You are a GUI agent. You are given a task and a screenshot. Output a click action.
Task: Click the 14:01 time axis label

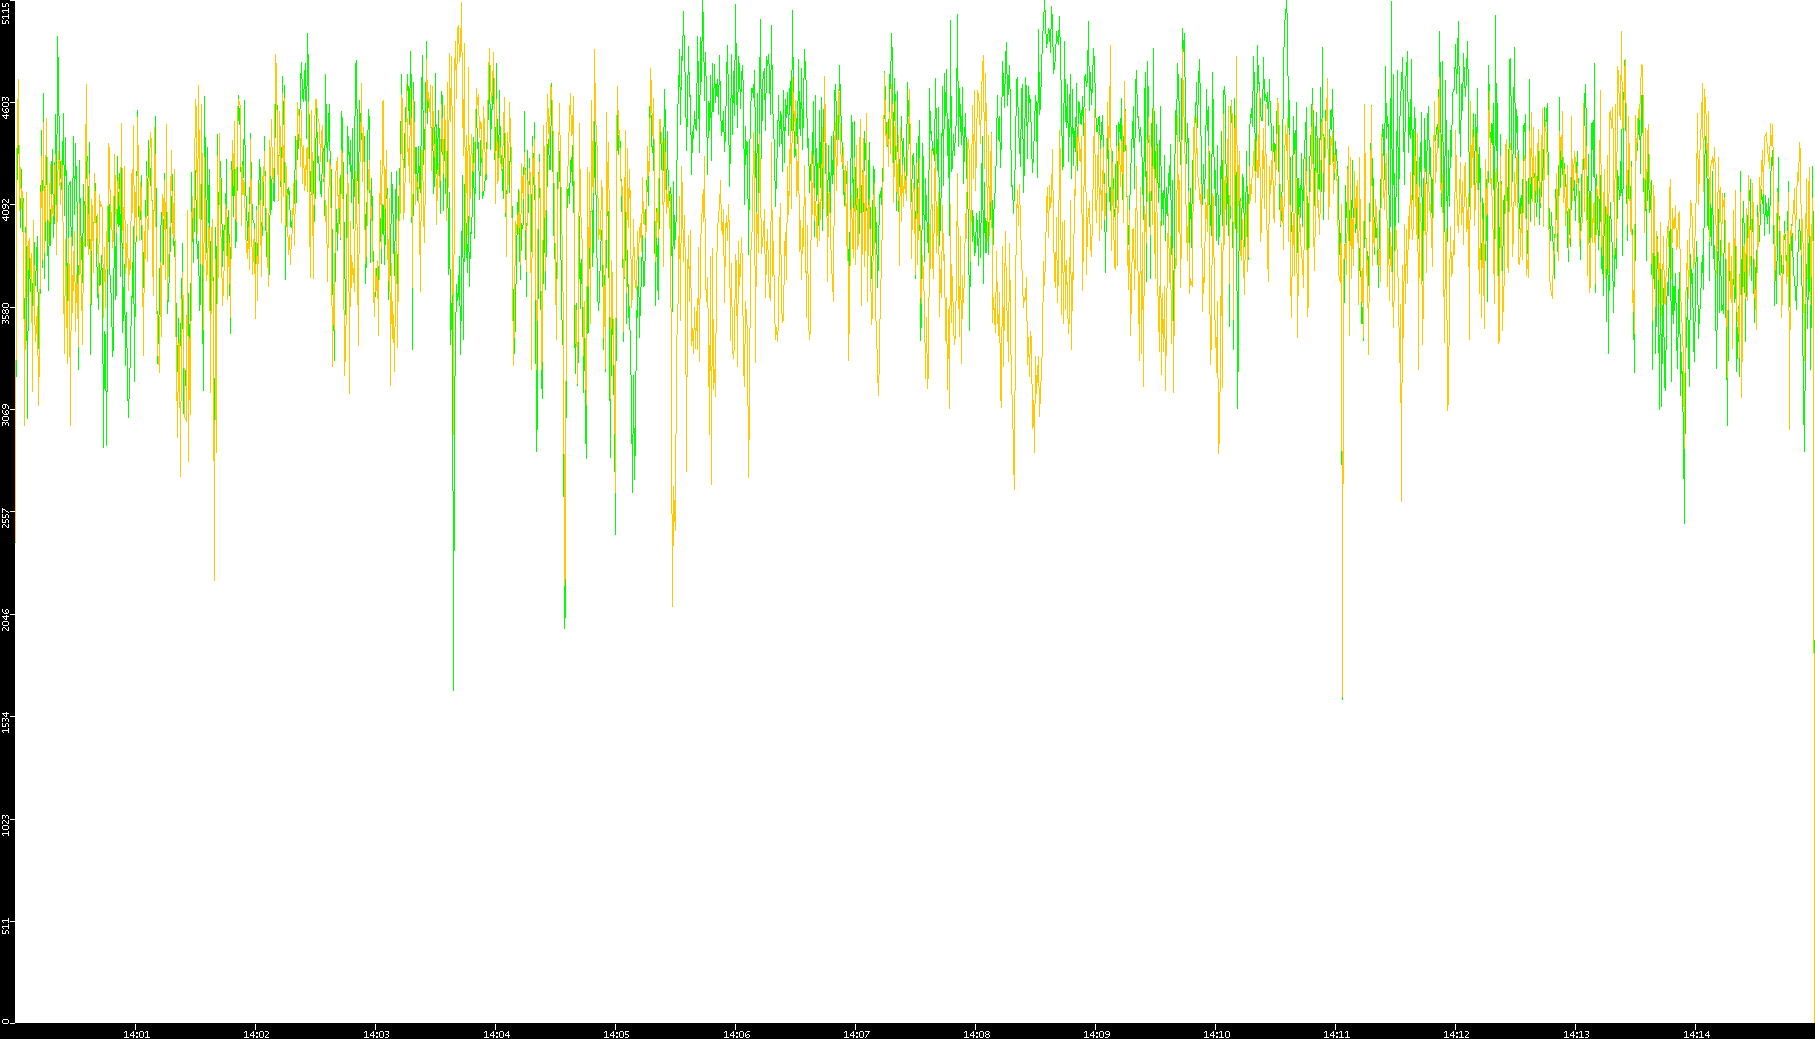pyautogui.click(x=137, y=1034)
